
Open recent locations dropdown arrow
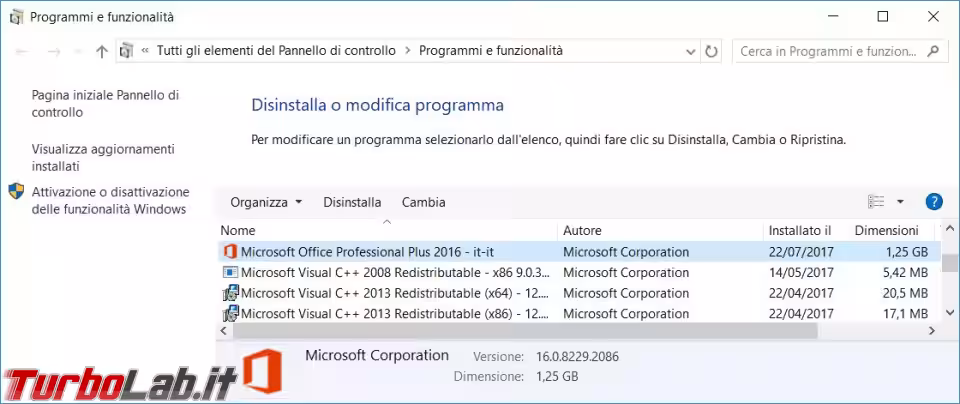(x=78, y=52)
